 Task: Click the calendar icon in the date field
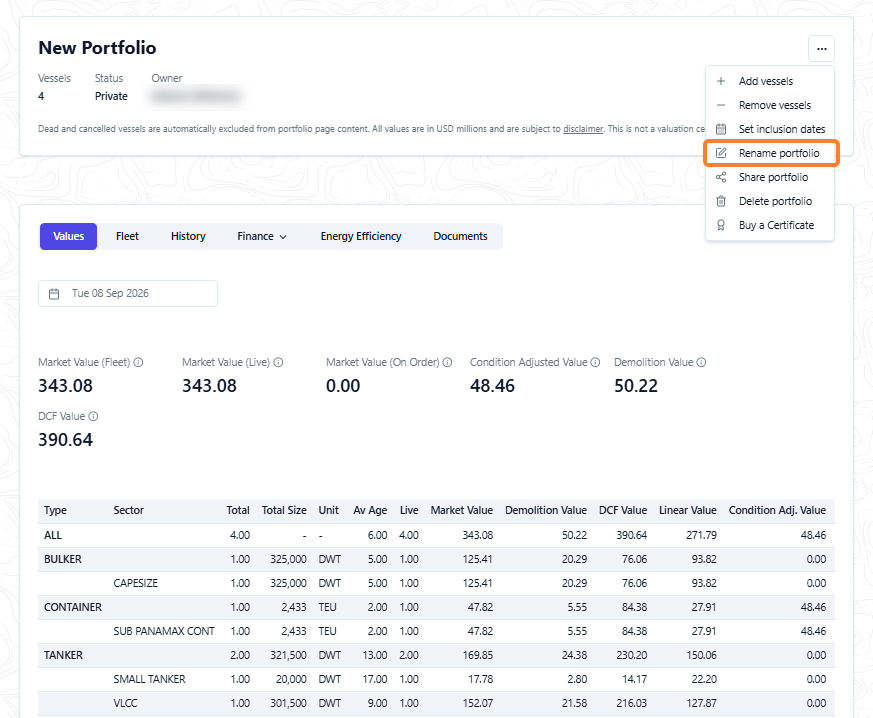(54, 294)
